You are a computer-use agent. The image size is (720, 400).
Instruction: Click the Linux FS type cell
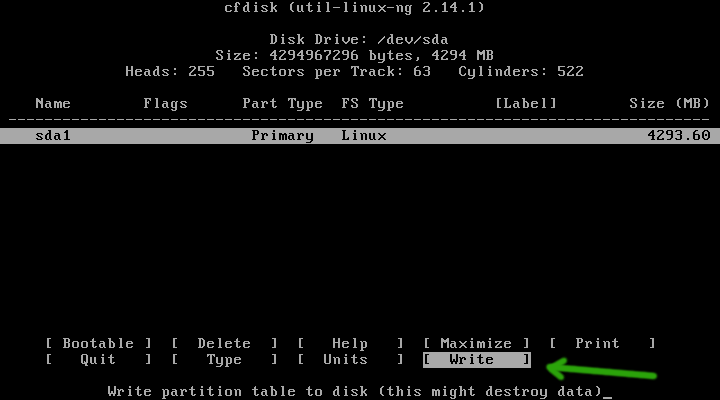point(364,136)
